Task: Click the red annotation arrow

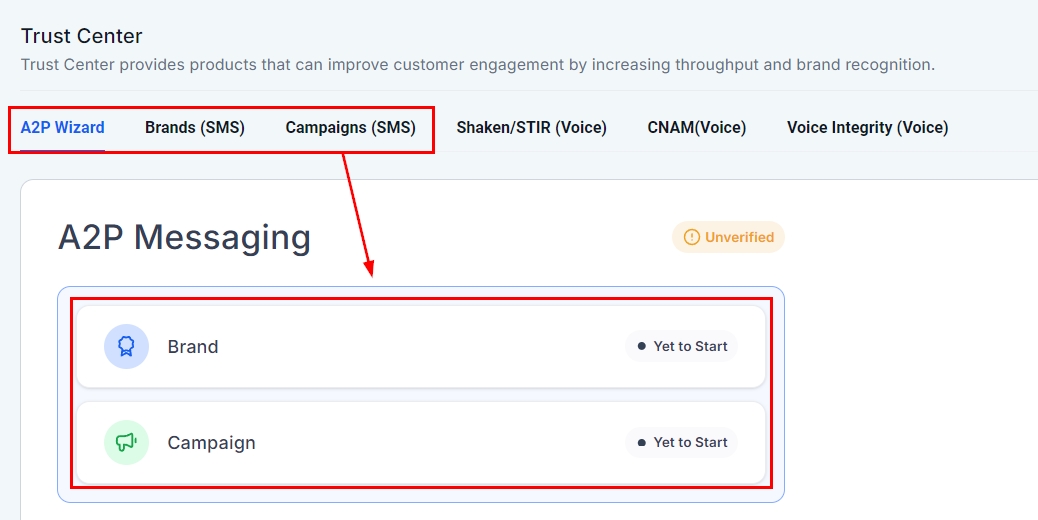Action: [358, 214]
